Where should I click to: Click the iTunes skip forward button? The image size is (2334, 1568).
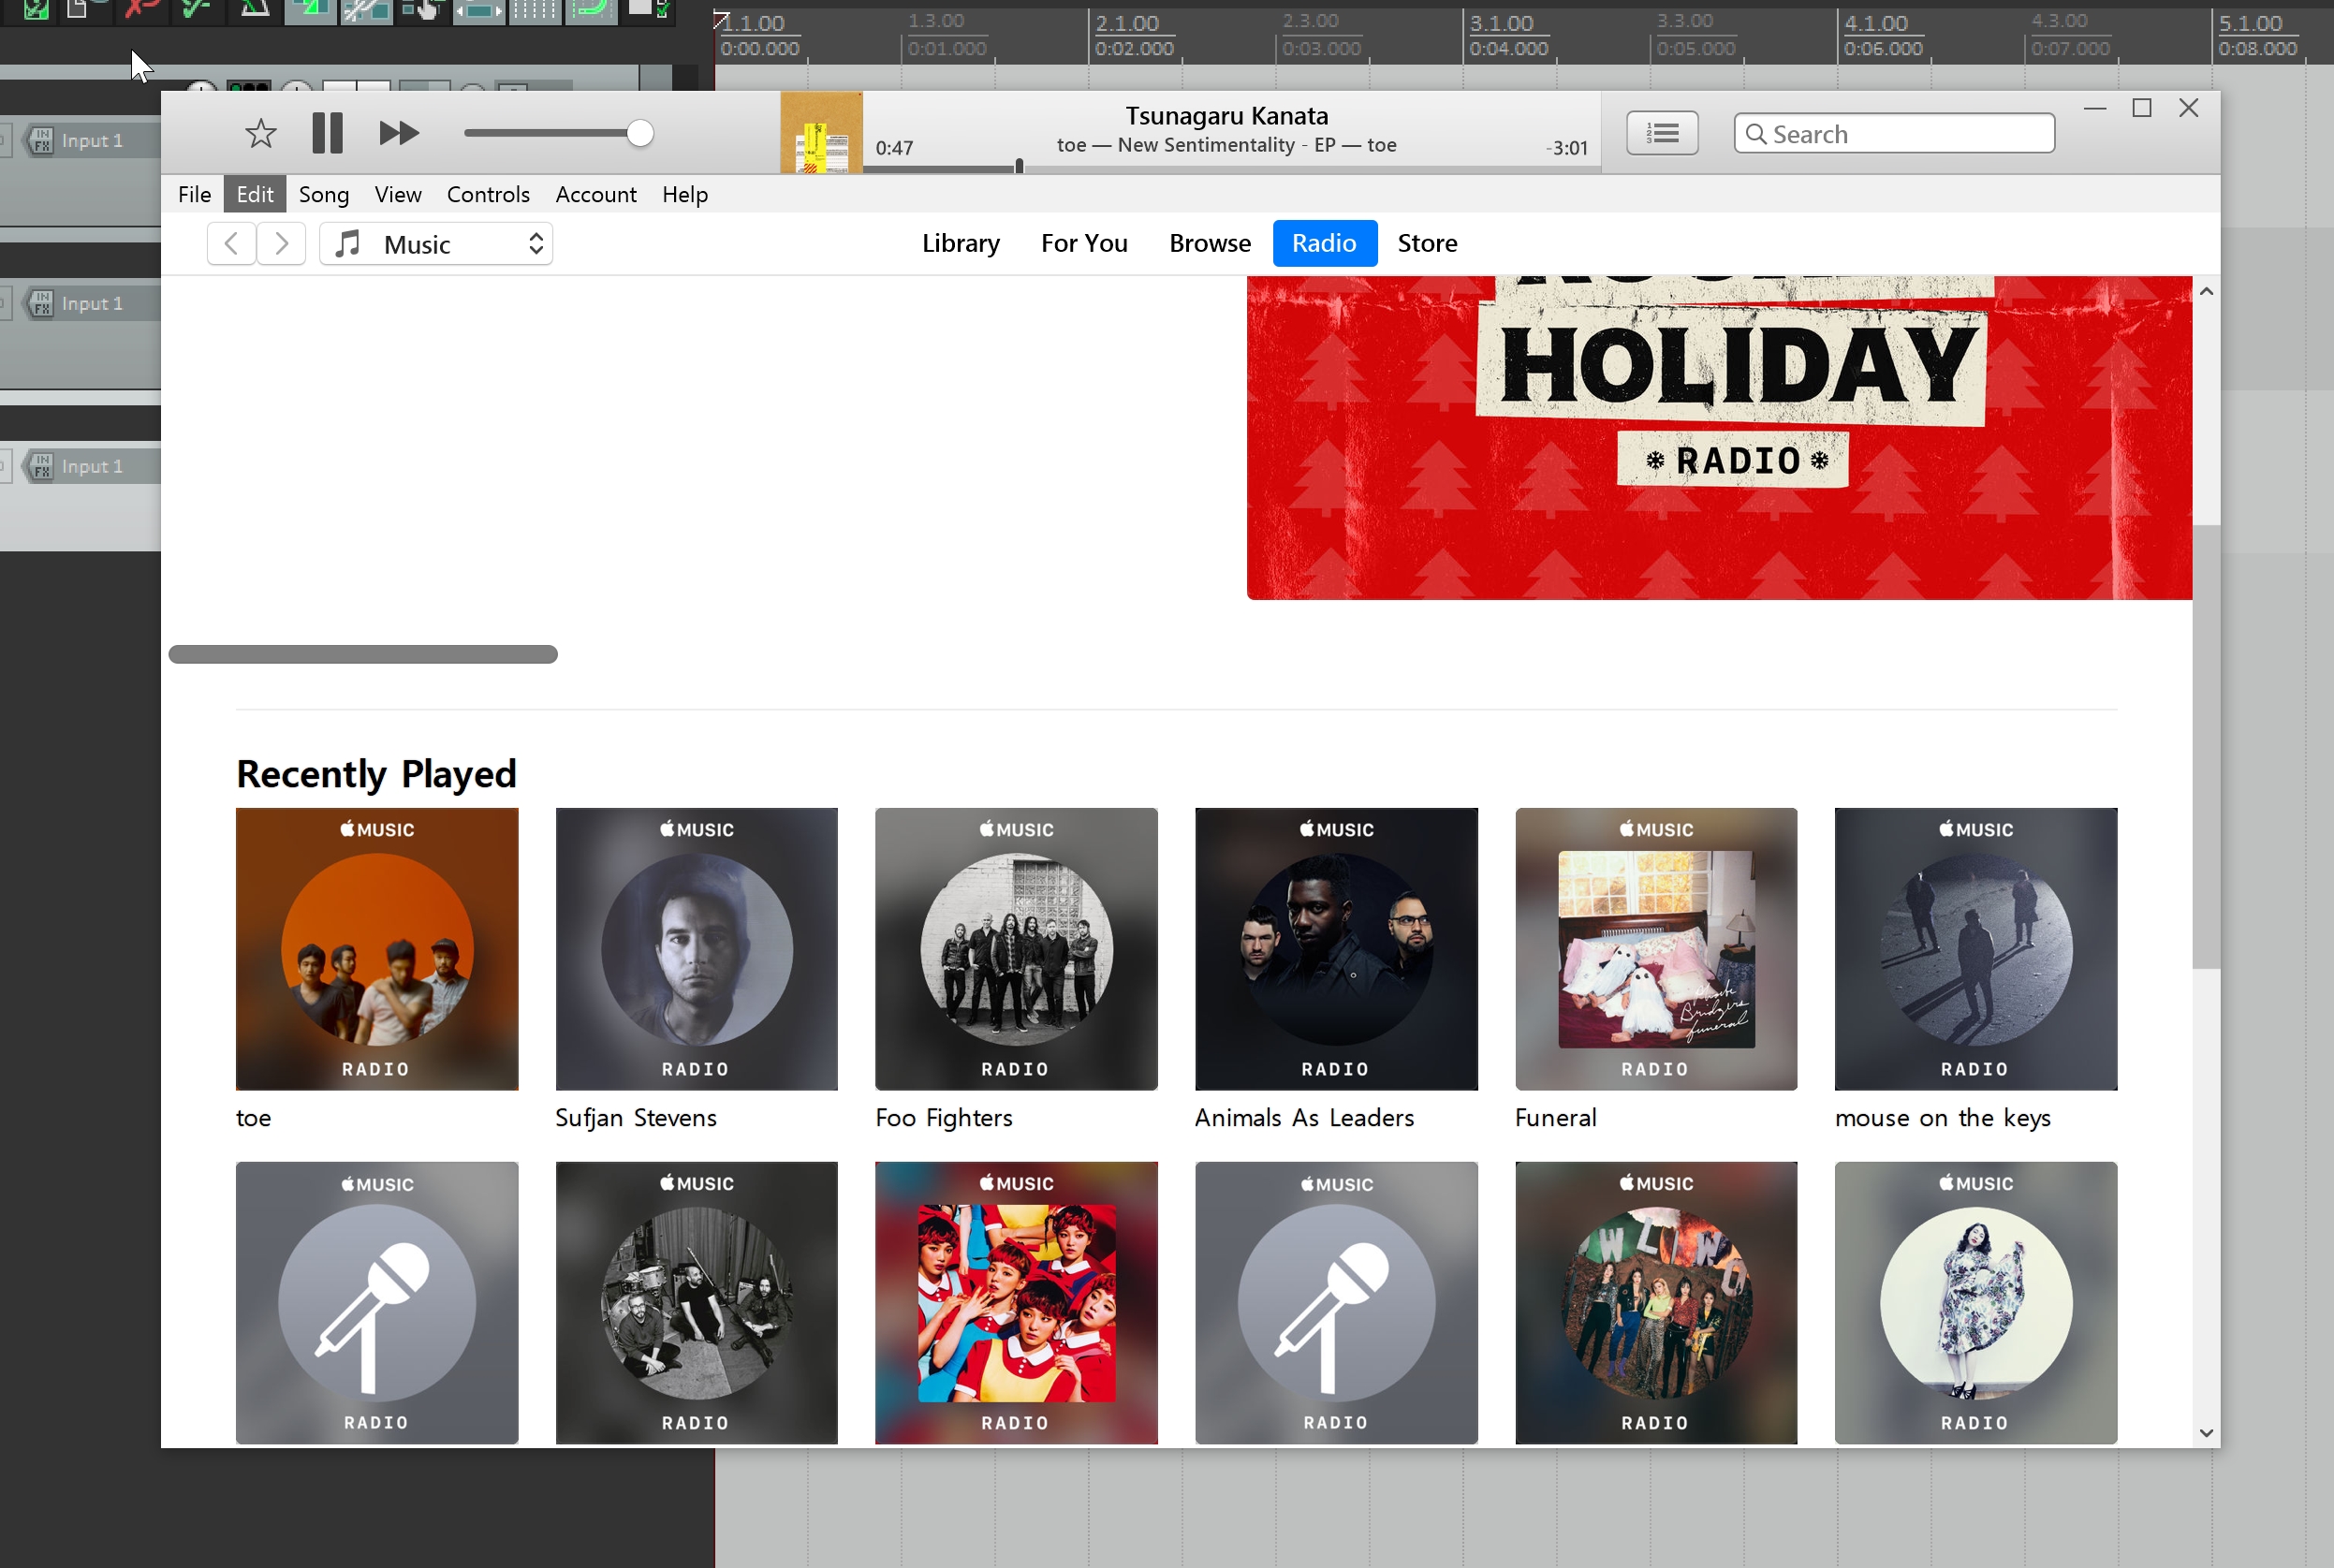click(x=397, y=133)
